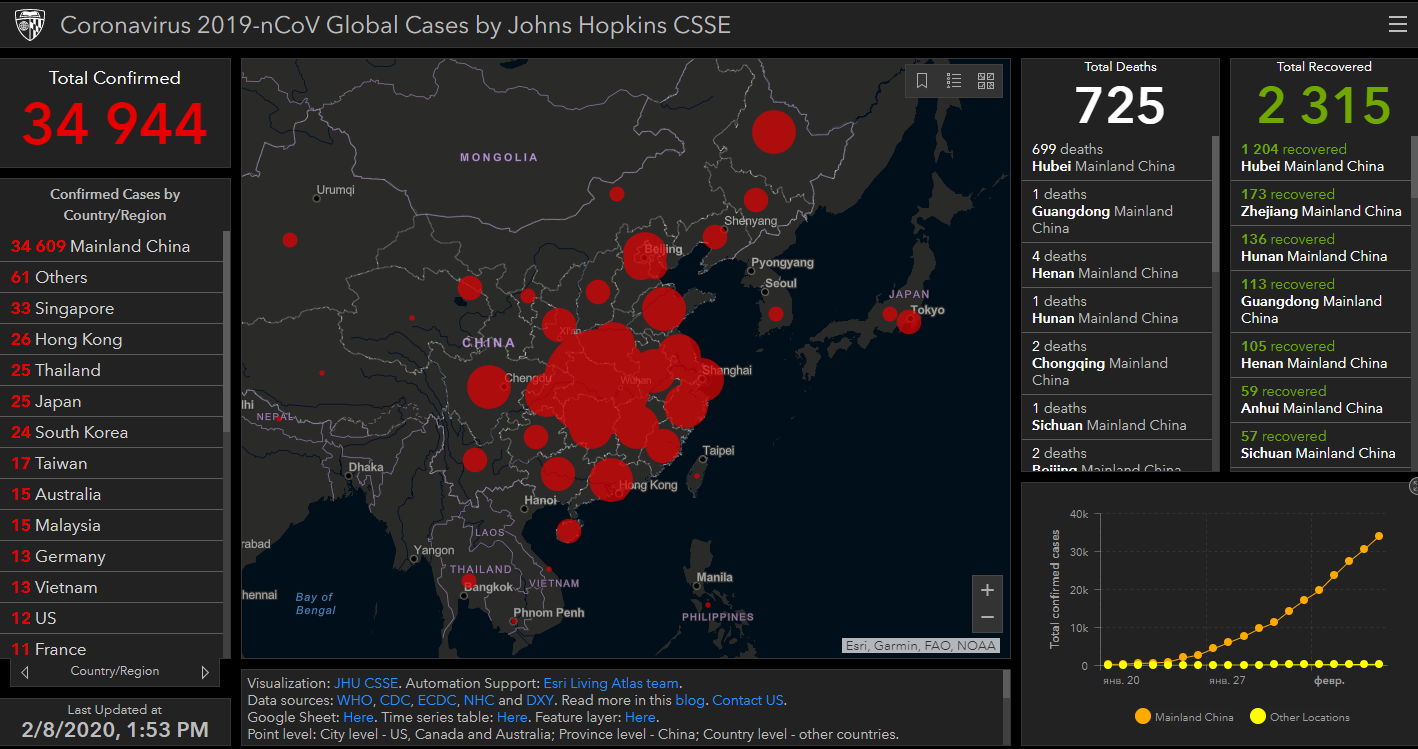Zoom out on the map
The image size is (1418, 749).
(x=987, y=618)
